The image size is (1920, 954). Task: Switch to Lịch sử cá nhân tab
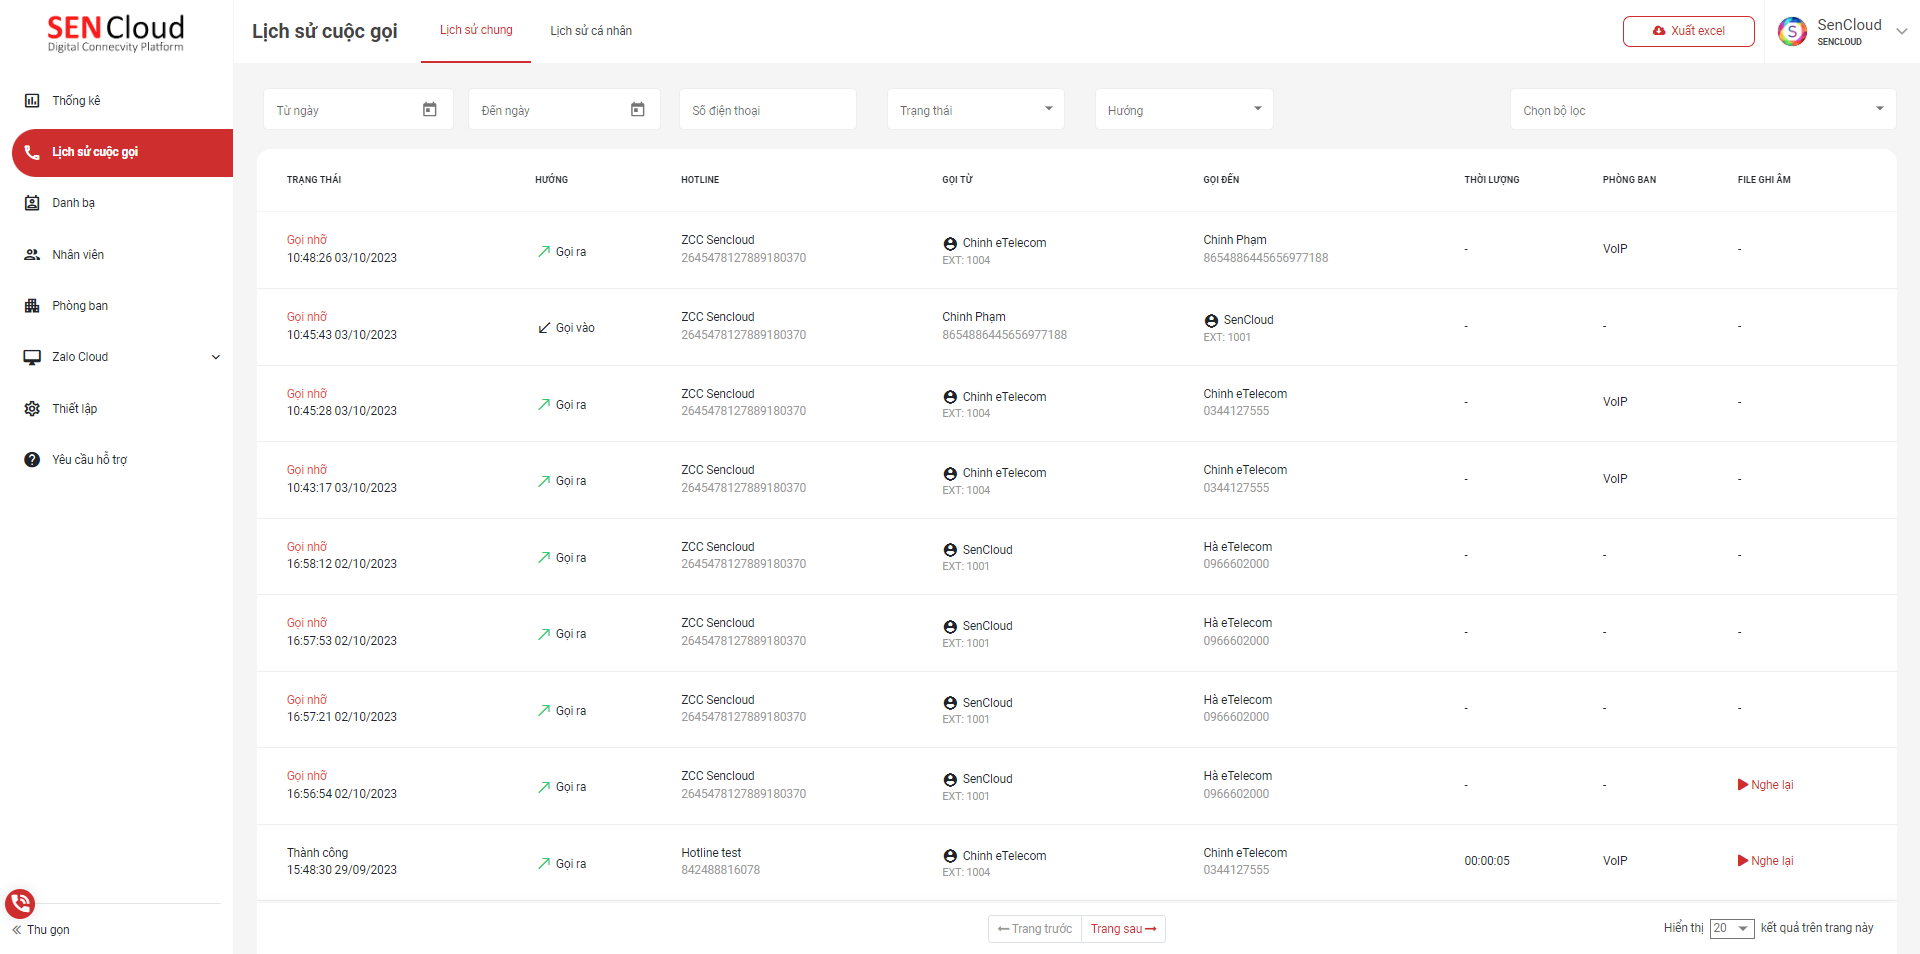tap(591, 31)
